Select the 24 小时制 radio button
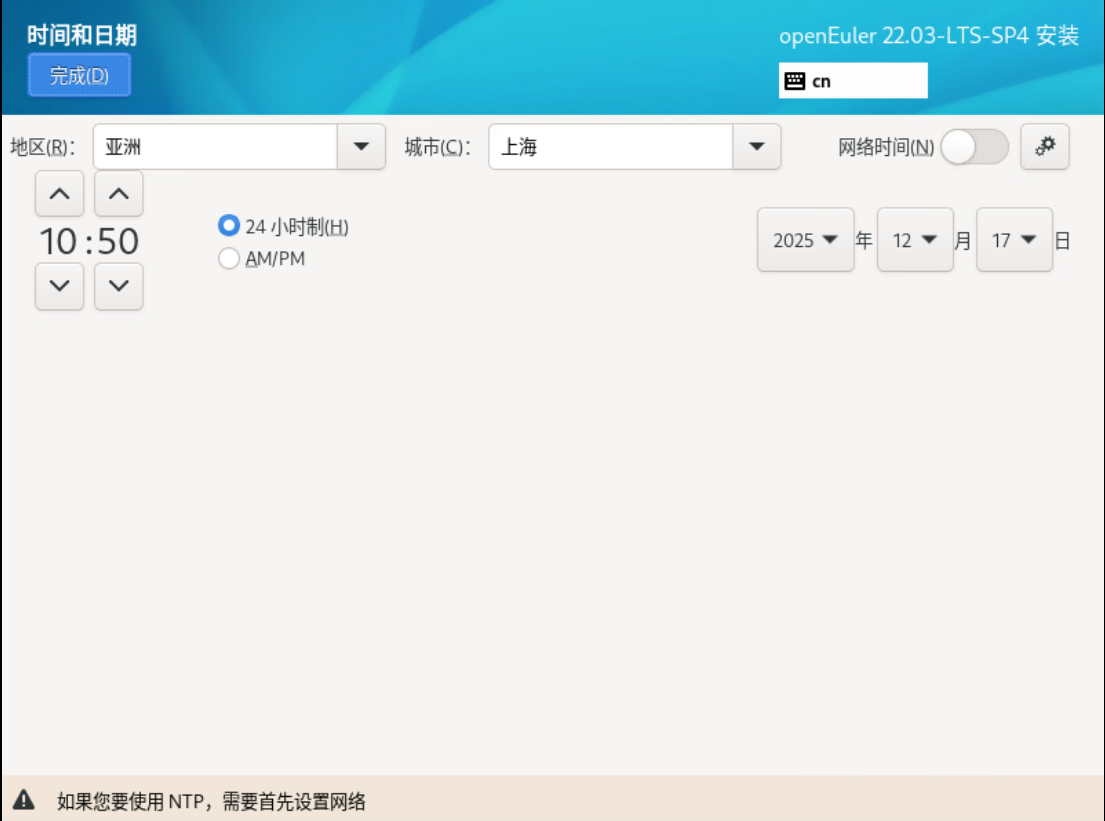Image resolution: width=1105 pixels, height=821 pixels. click(x=229, y=228)
